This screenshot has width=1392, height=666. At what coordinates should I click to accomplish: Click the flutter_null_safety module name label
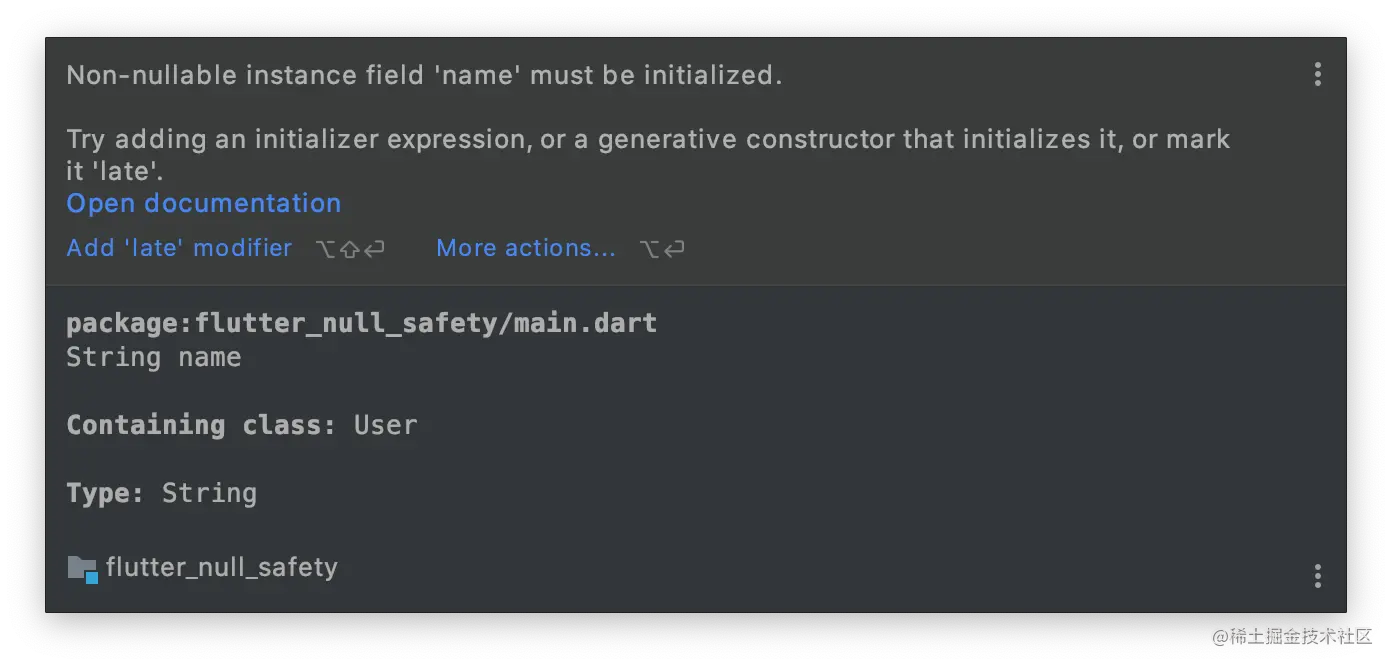pos(222,568)
